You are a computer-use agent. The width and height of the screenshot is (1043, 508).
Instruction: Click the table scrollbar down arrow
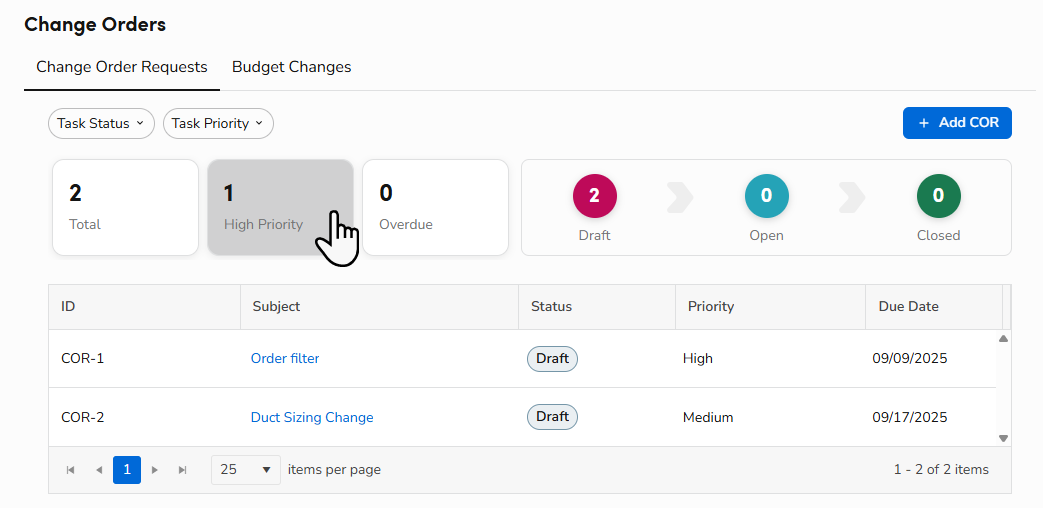(1004, 438)
